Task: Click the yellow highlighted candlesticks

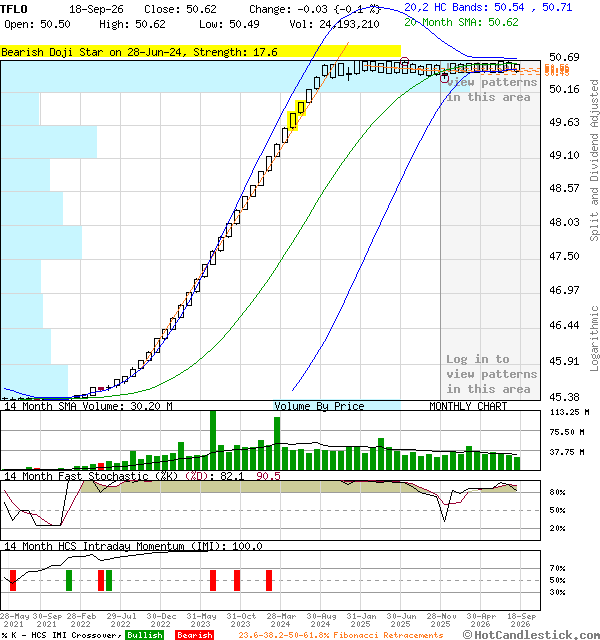Action: (x=296, y=115)
